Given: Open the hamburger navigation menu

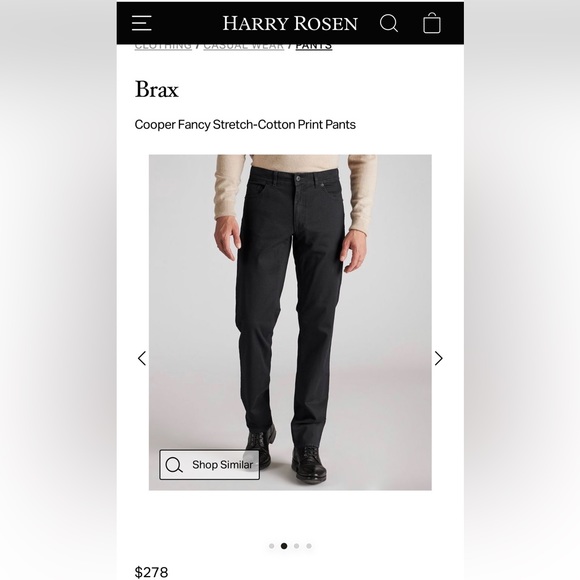Looking at the screenshot, I should point(142,23).
